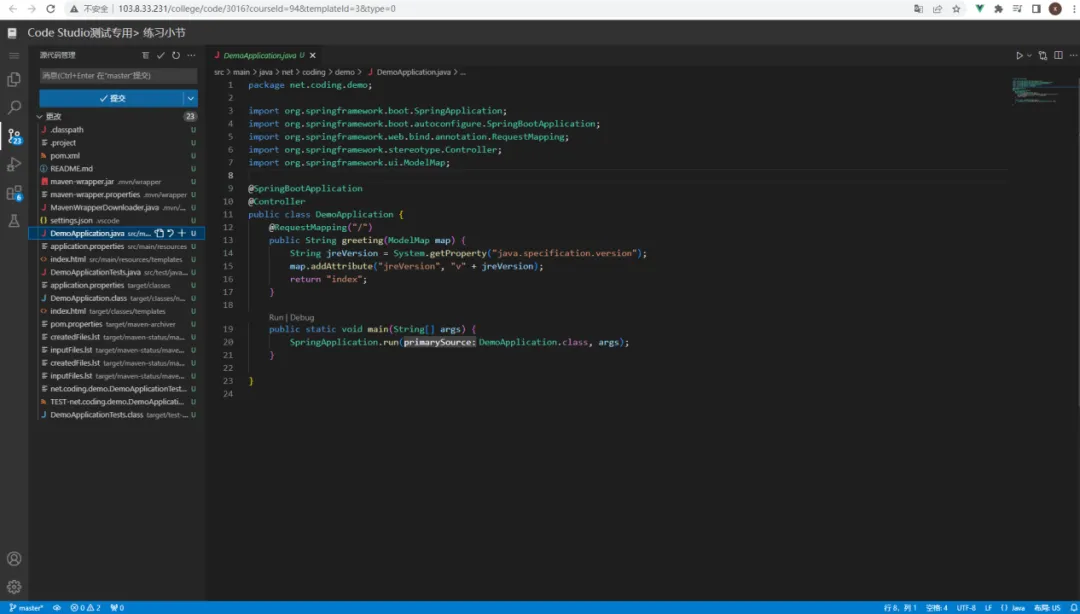Click the open file icon on DemoApplication.java row
Viewport: 1080px width, 614px height.
[159, 234]
